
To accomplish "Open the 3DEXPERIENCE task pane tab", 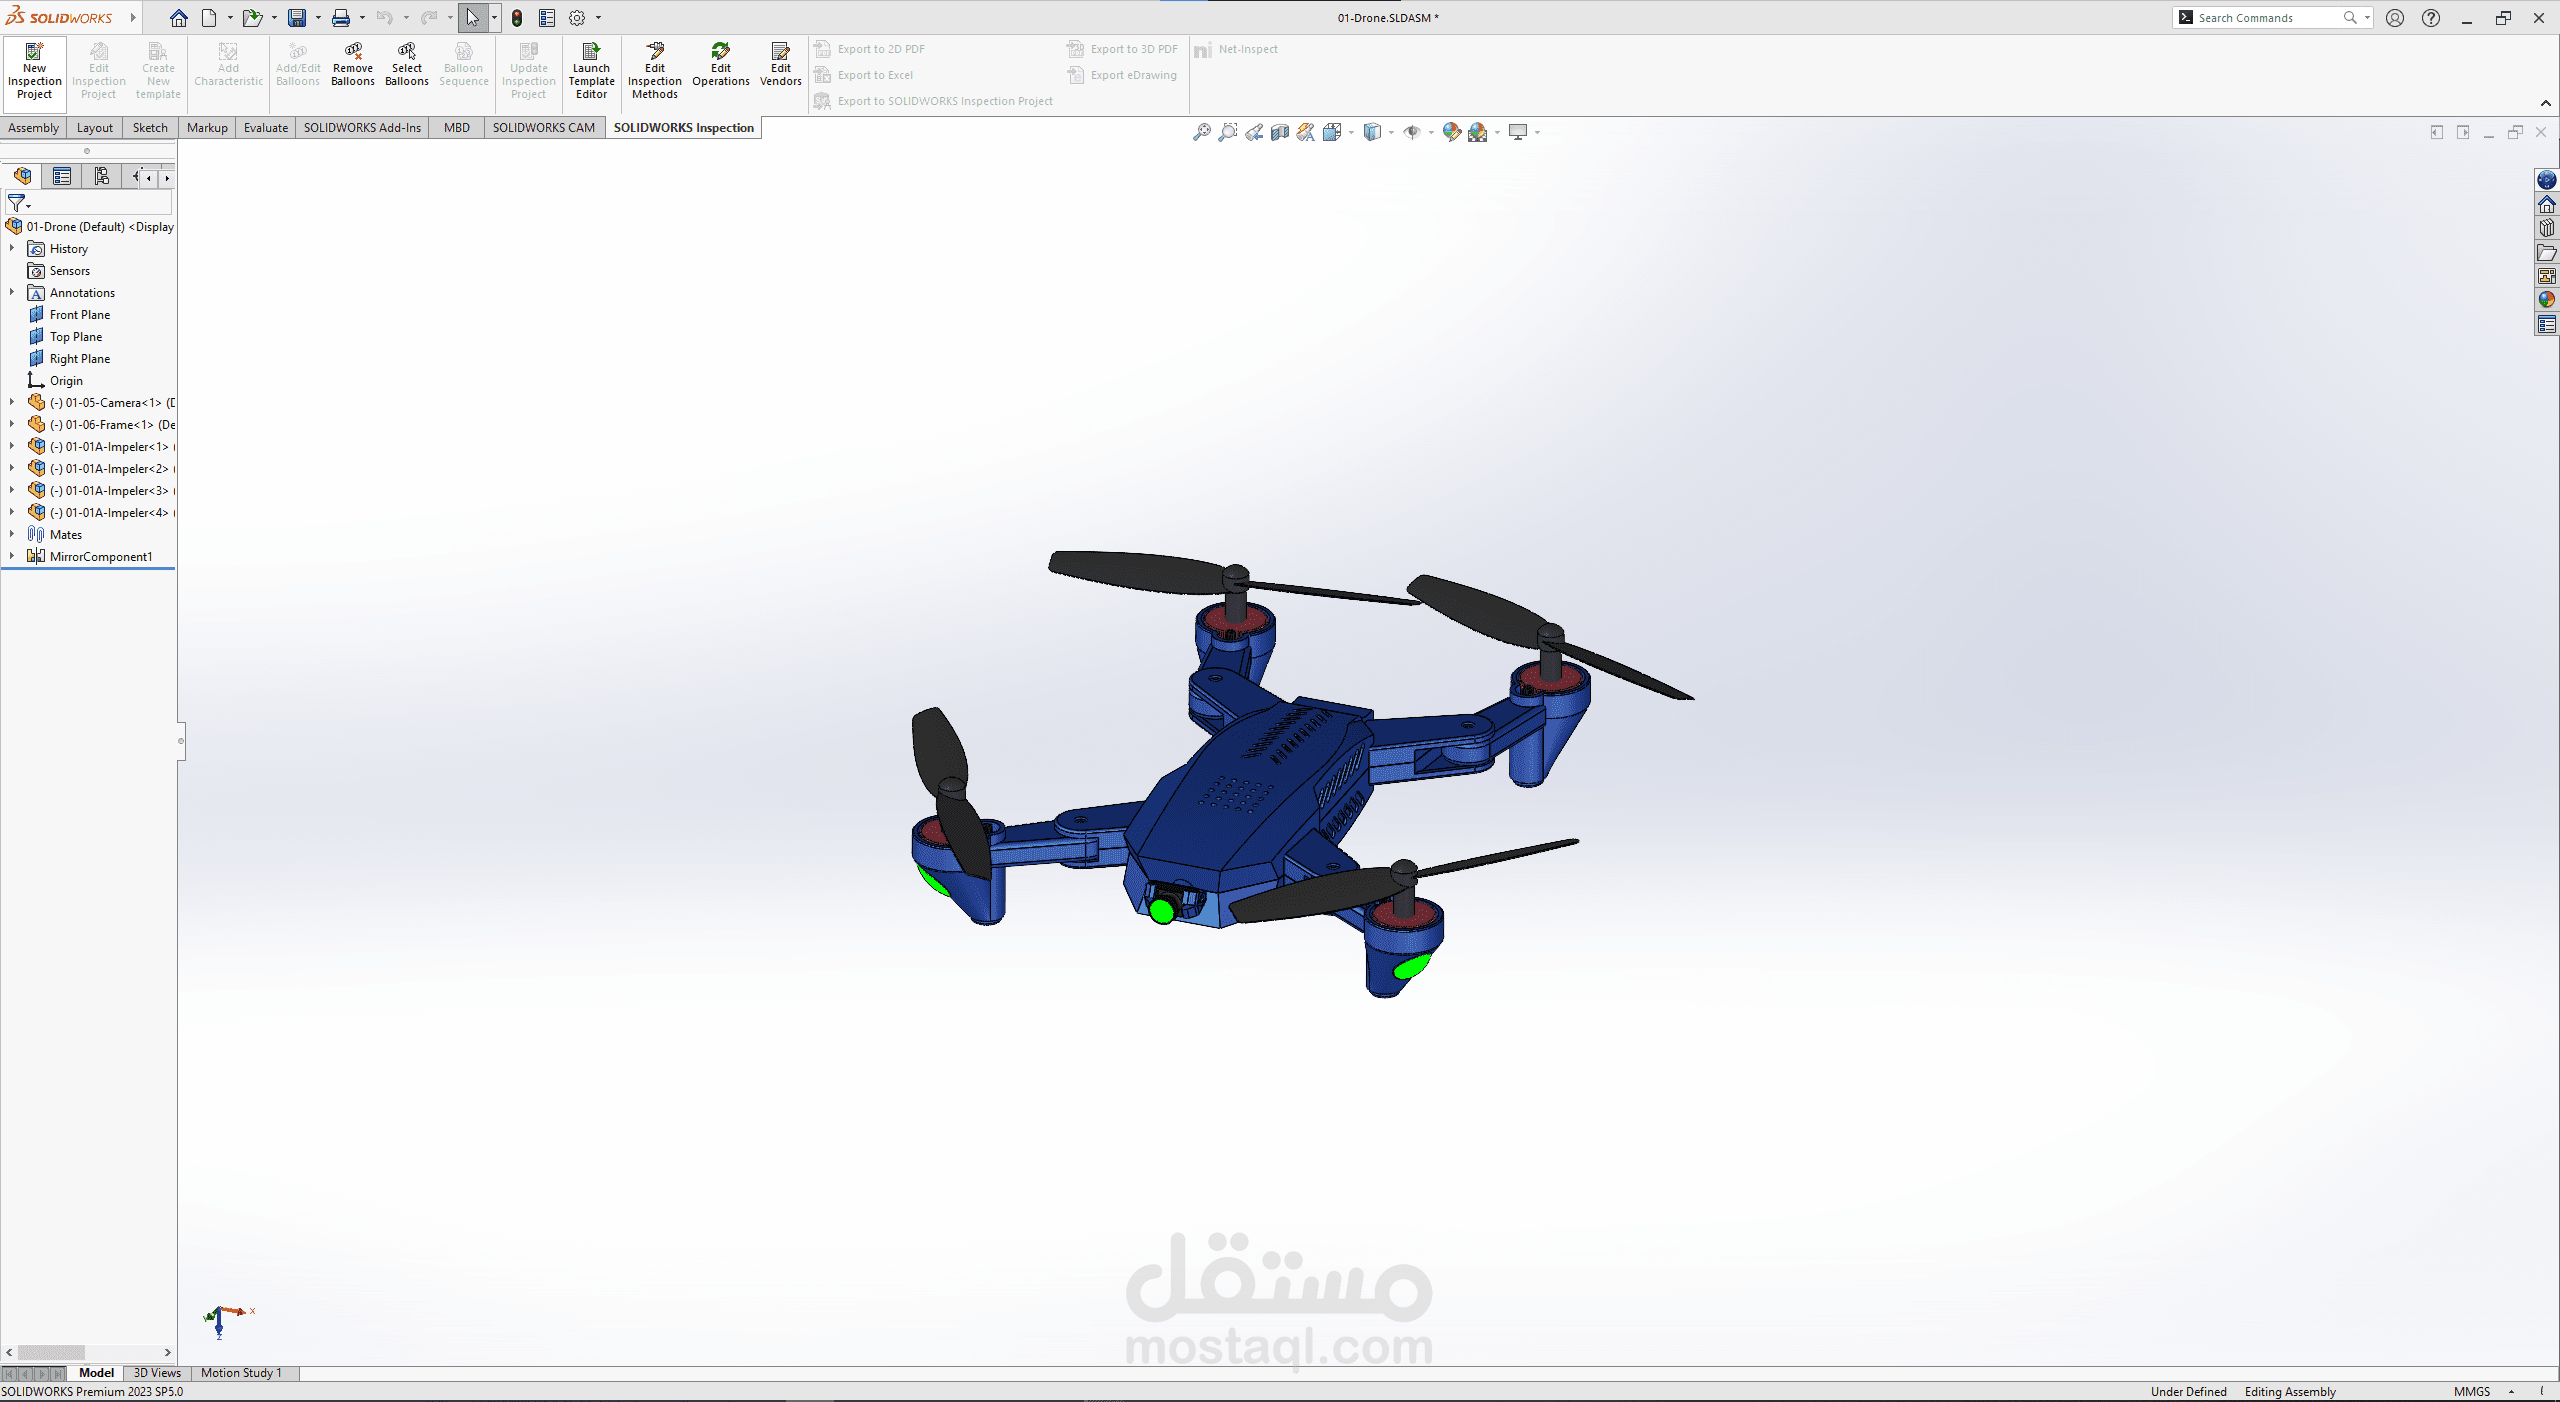I will (2547, 180).
